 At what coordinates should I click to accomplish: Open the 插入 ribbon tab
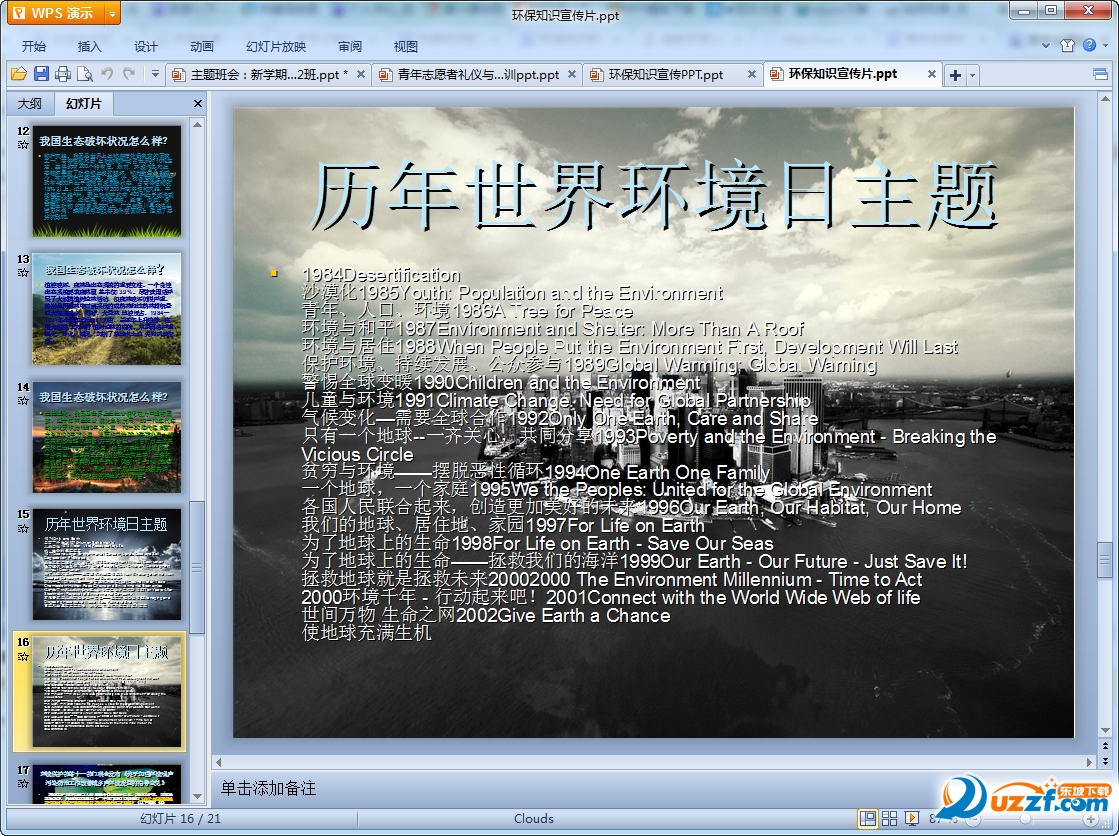point(89,46)
